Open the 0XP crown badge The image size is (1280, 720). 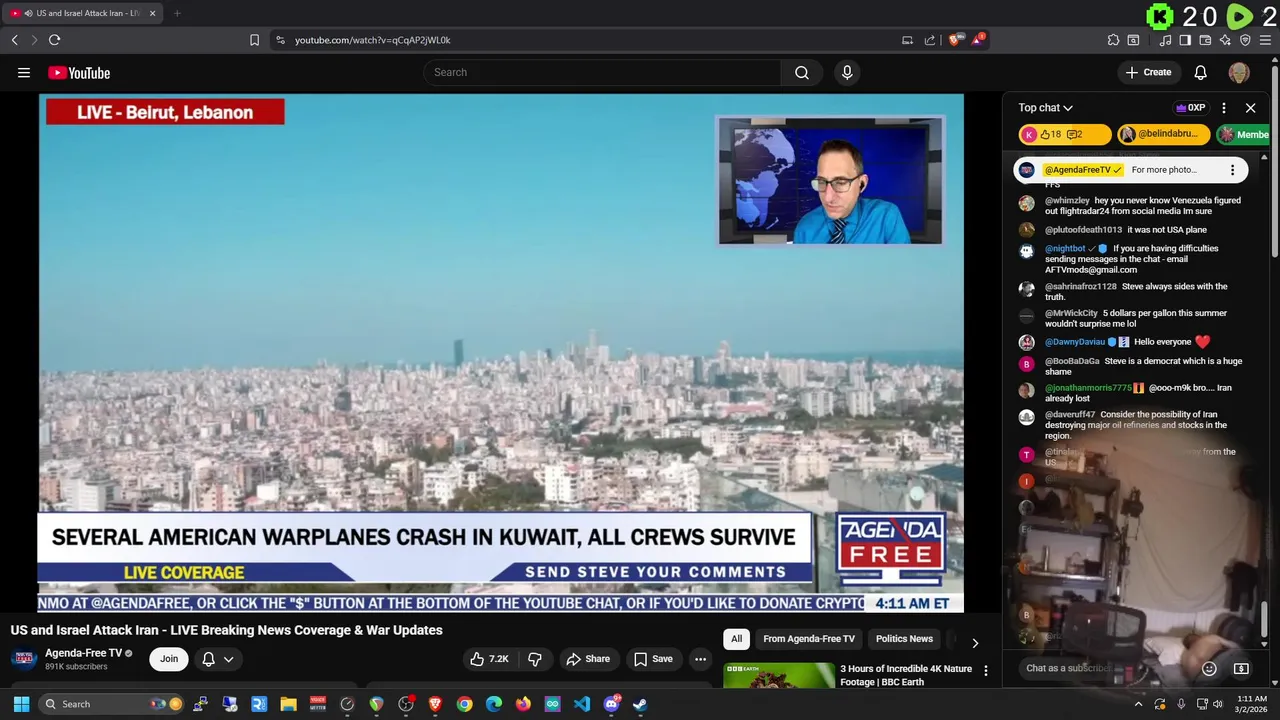1190,108
